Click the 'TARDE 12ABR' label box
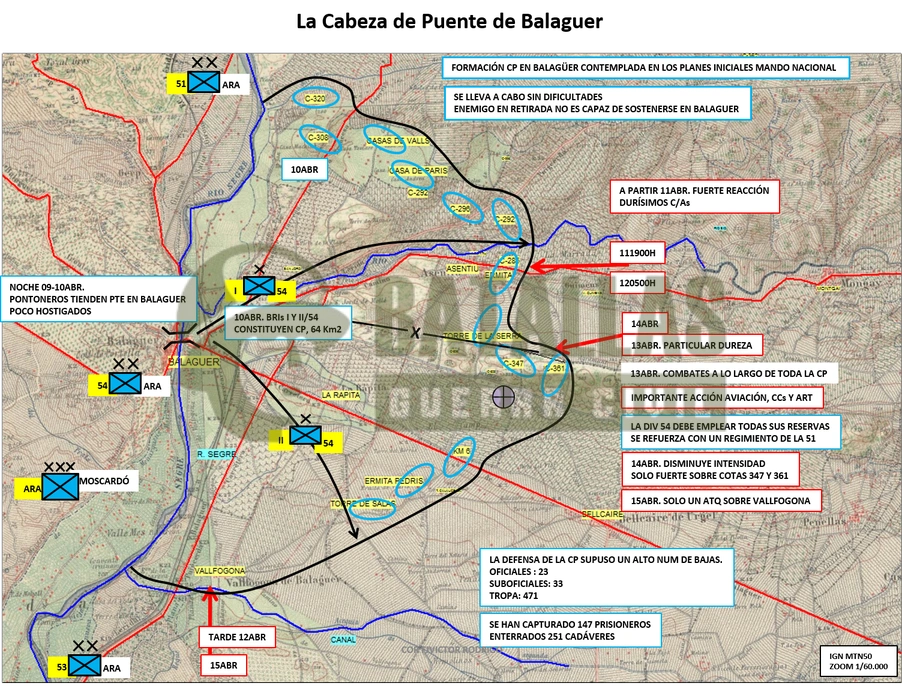This screenshot has width=902, height=686. click(237, 637)
